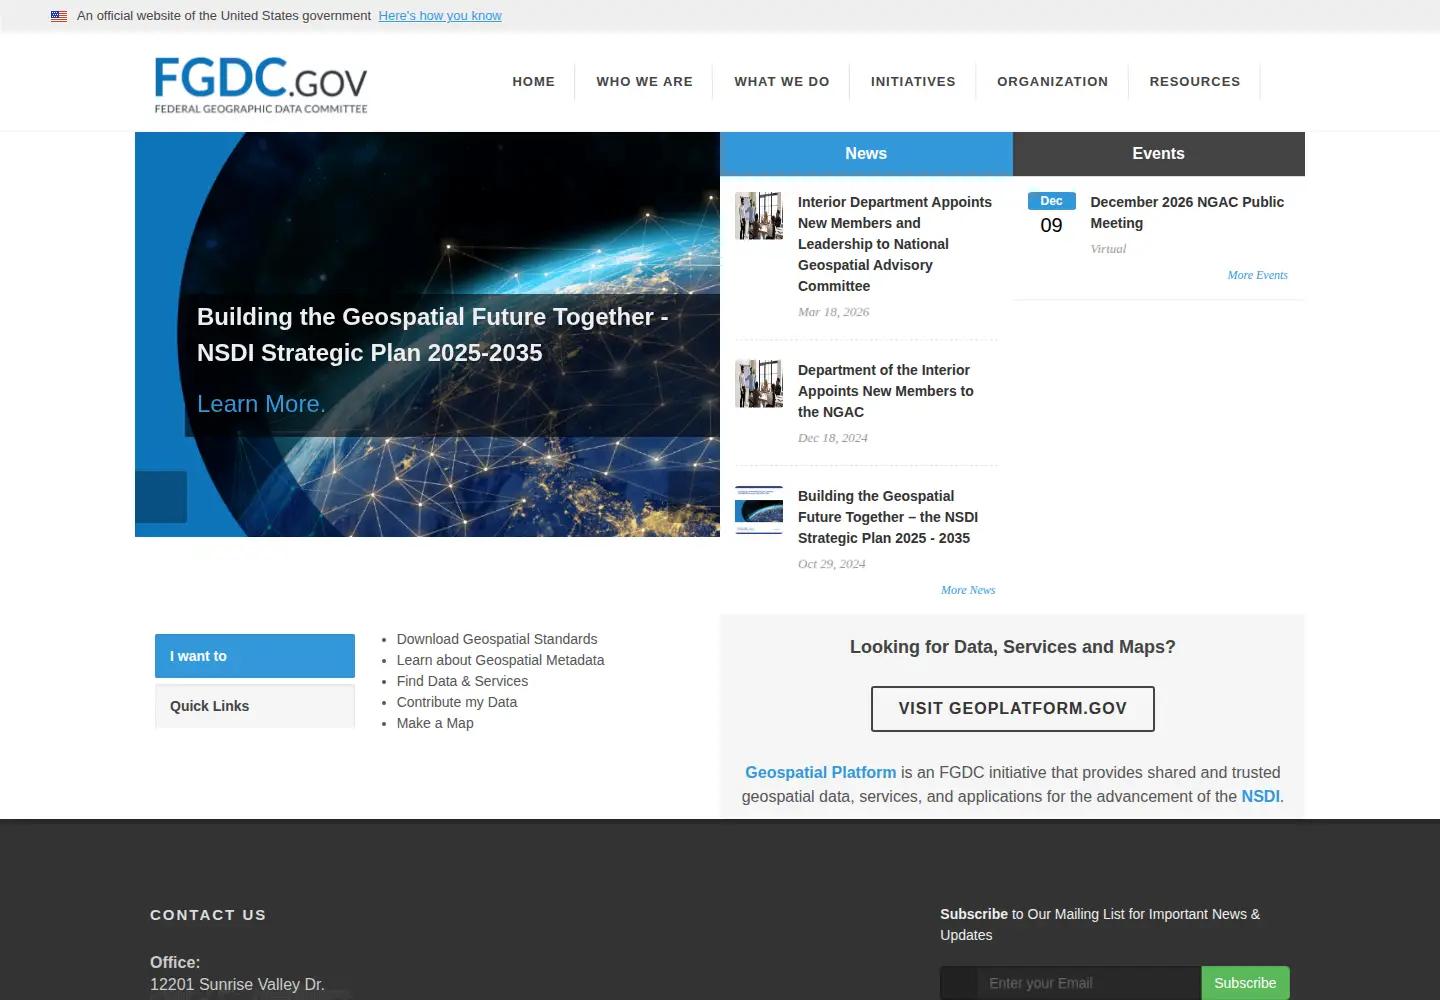Click thumbnail of NSDI Strategic Plan news item
This screenshot has width=1440, height=1000.
tap(759, 510)
